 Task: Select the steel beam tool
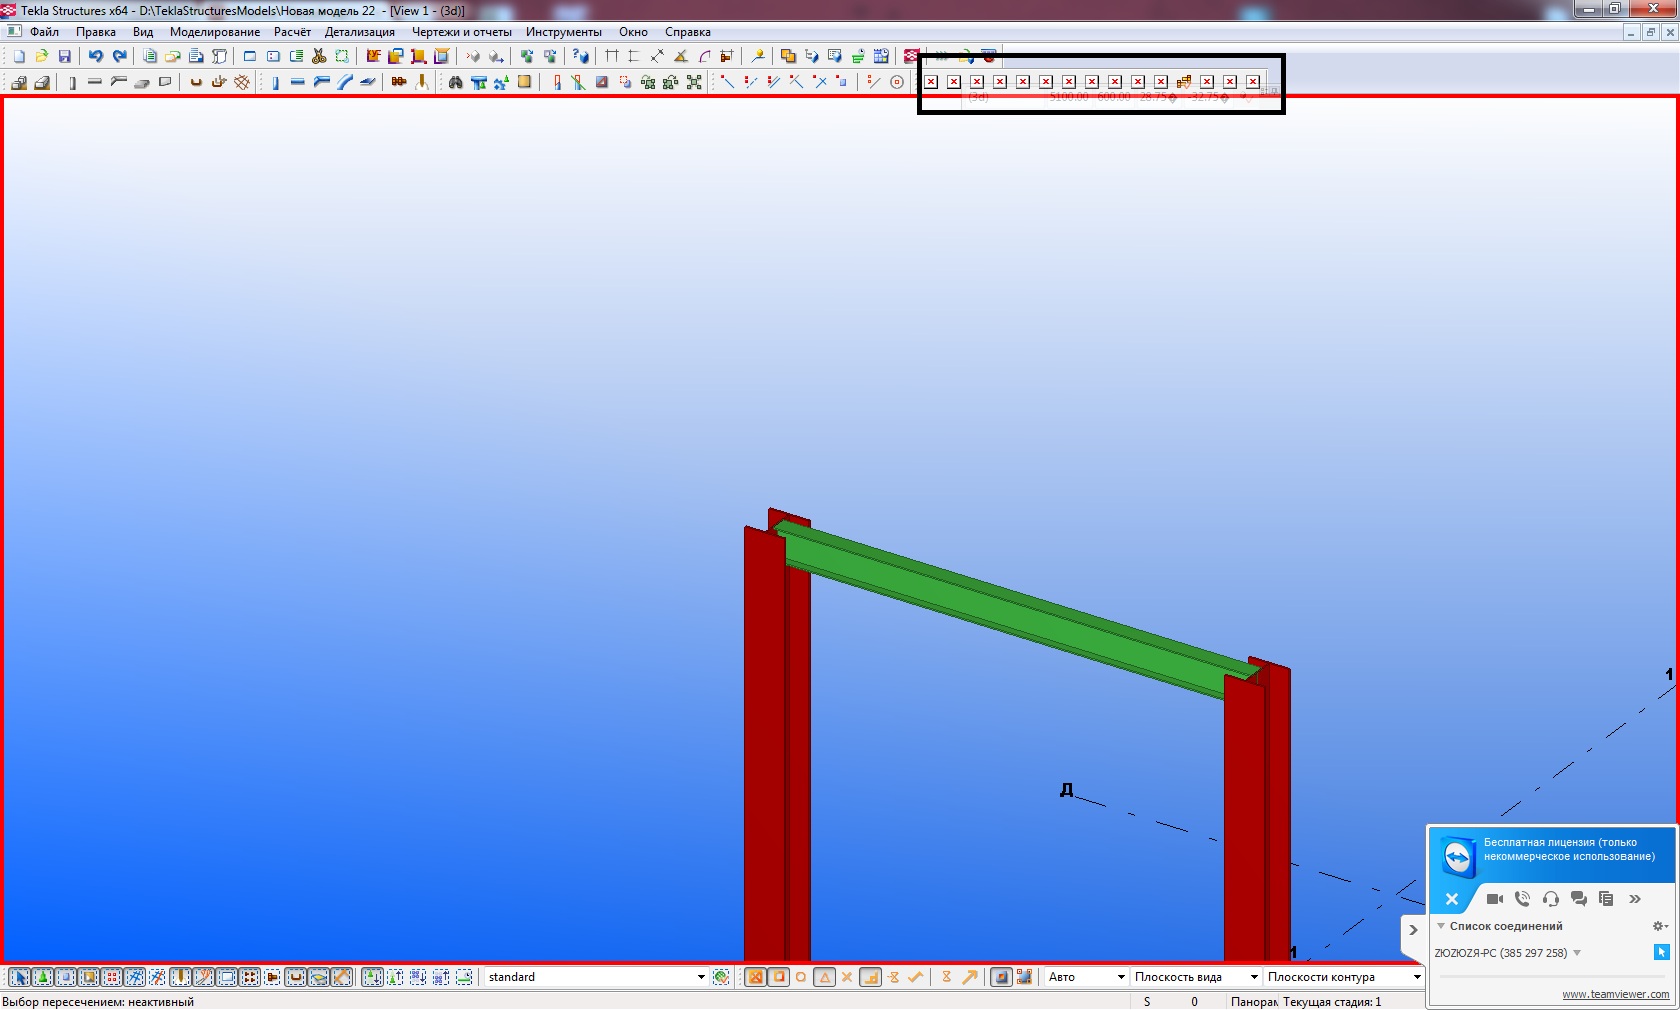click(x=298, y=82)
